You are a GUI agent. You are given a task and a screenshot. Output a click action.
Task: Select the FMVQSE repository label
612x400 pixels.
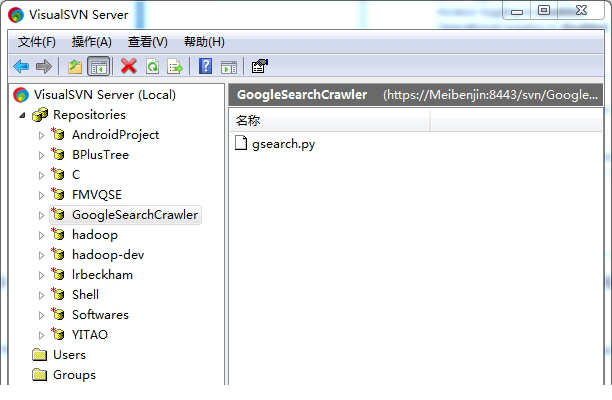(97, 195)
